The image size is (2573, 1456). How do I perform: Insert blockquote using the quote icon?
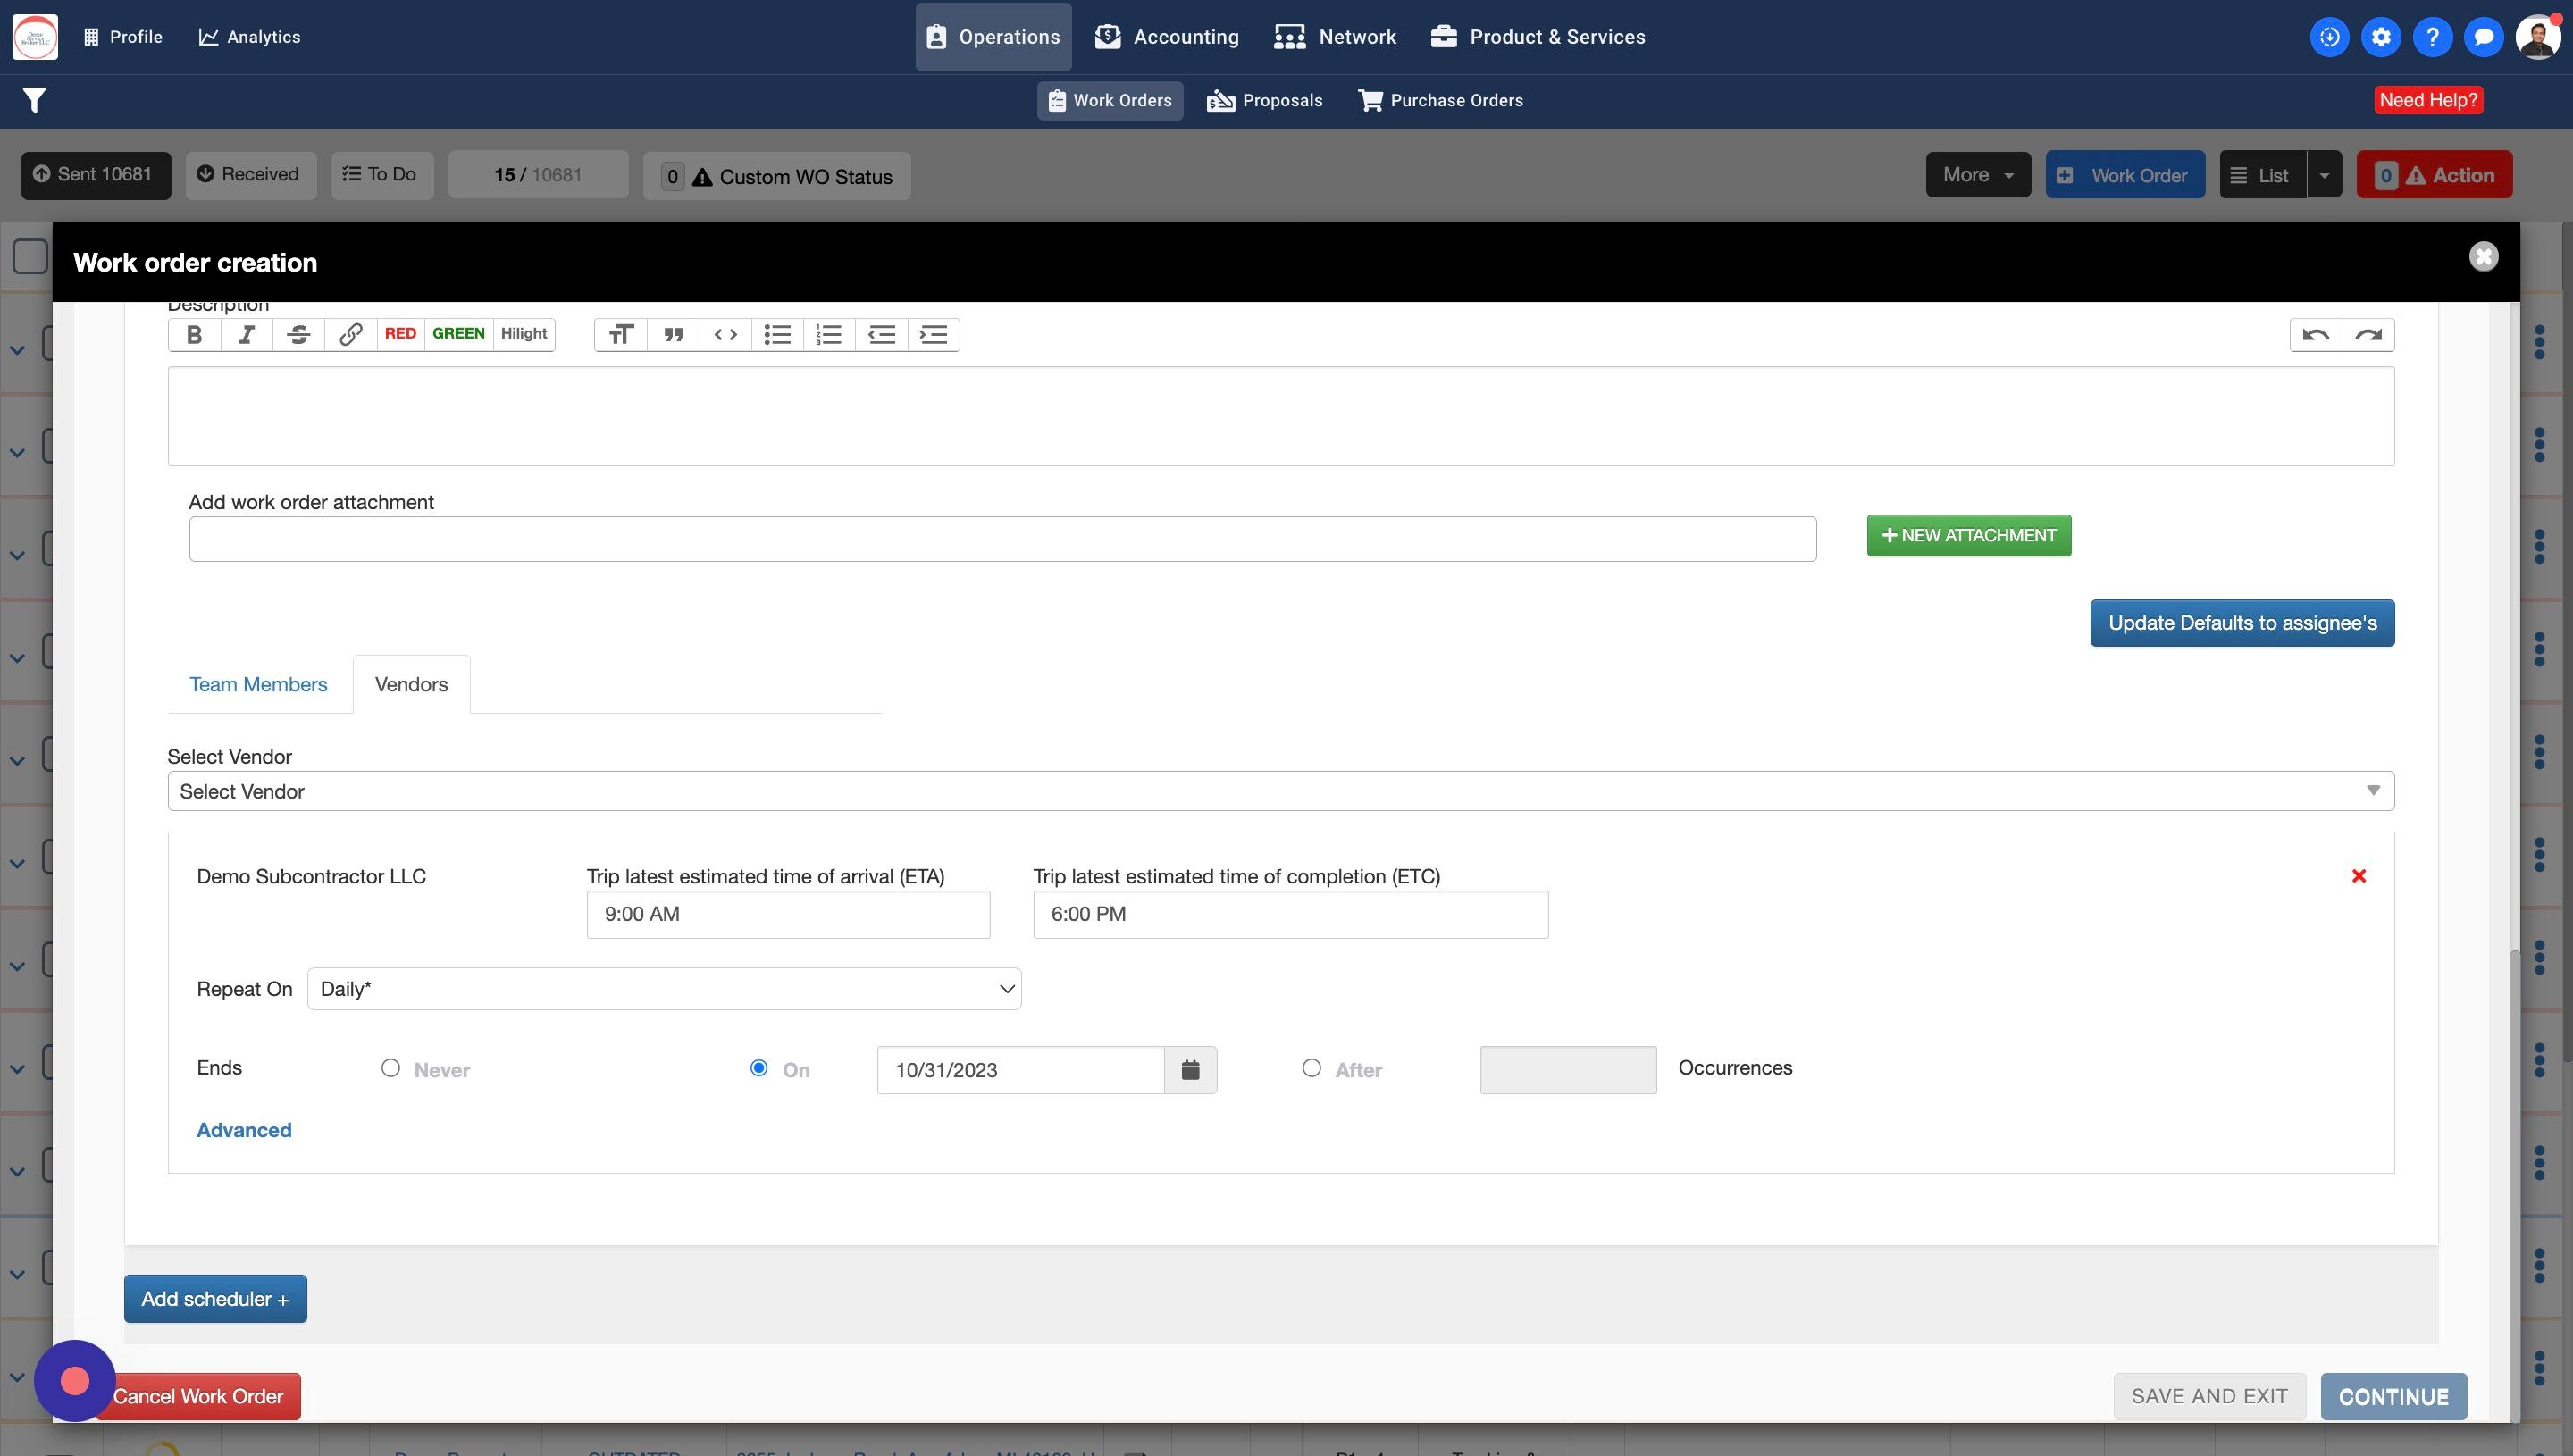[673, 334]
